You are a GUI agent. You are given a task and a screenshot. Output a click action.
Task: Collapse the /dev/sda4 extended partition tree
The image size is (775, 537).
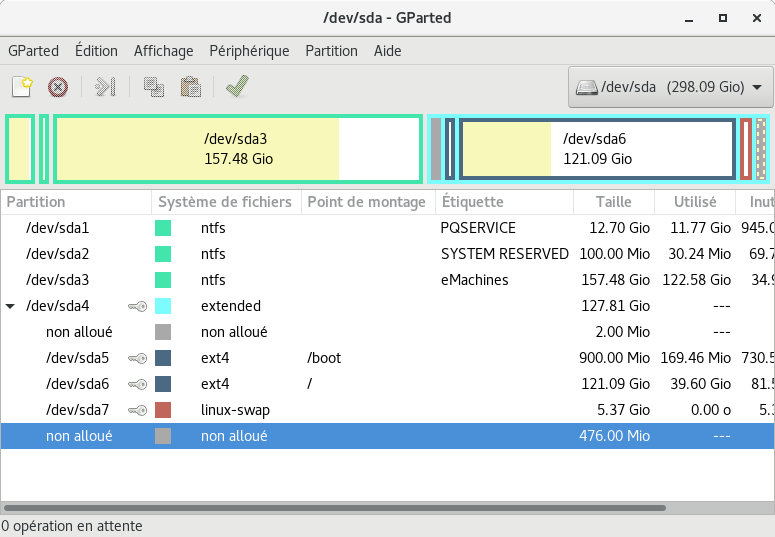tap(10, 306)
